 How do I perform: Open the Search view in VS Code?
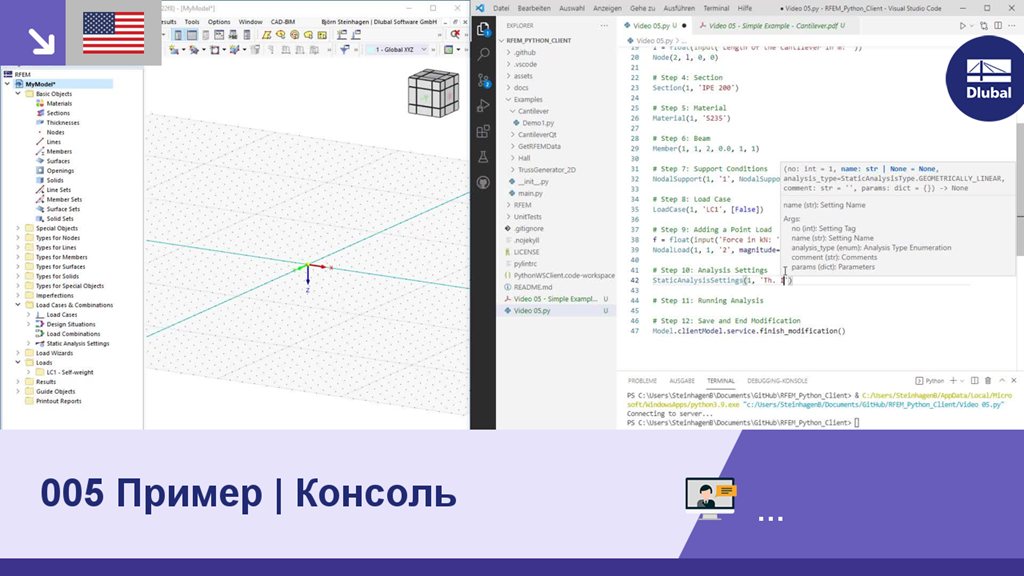click(483, 54)
